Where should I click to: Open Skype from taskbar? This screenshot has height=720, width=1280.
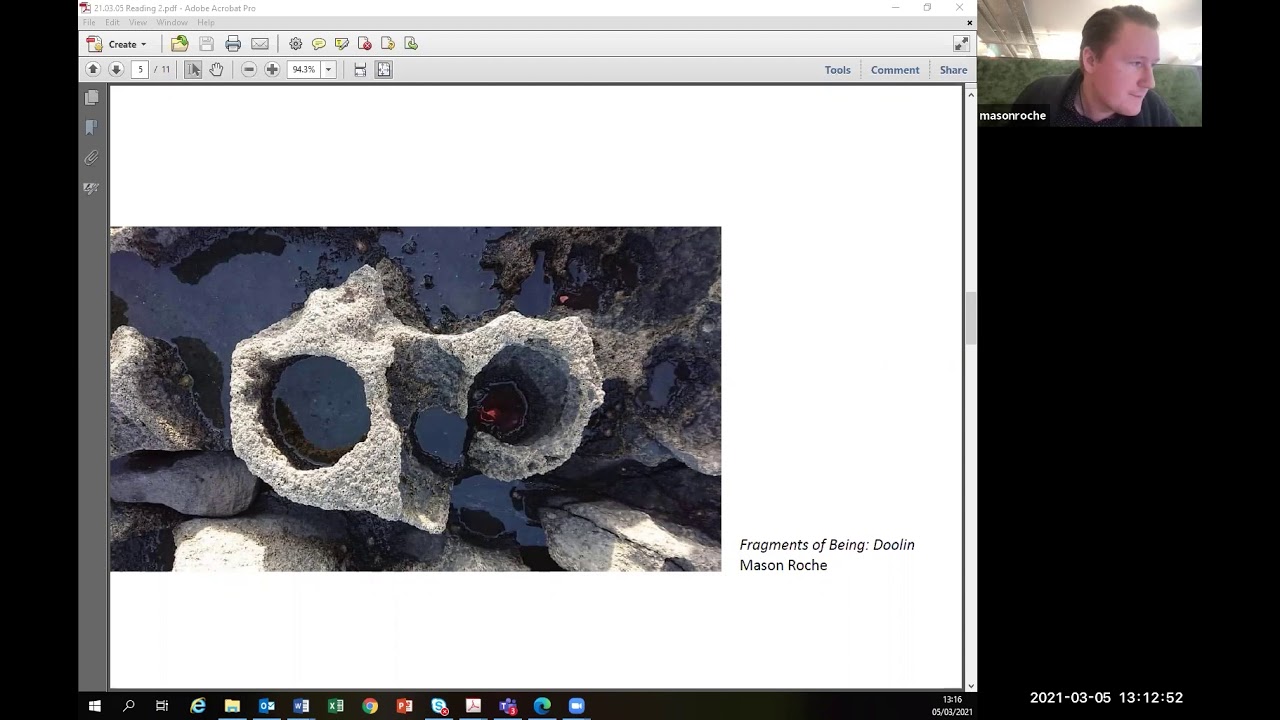439,706
